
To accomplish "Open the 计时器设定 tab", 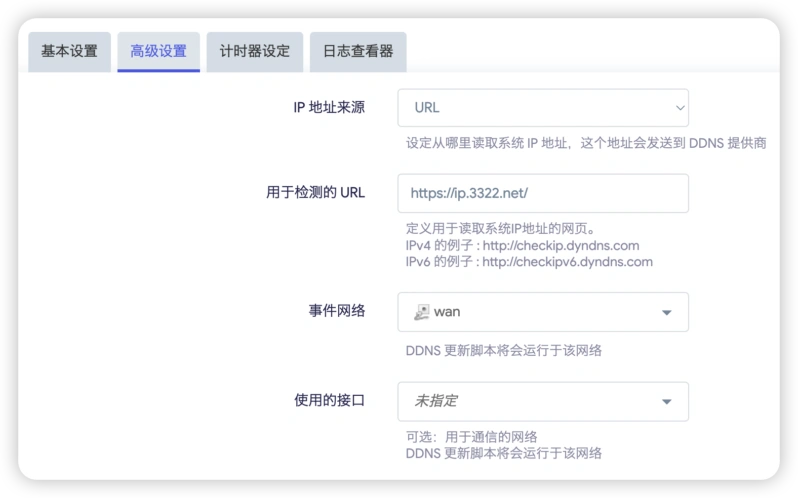I will coord(254,51).
